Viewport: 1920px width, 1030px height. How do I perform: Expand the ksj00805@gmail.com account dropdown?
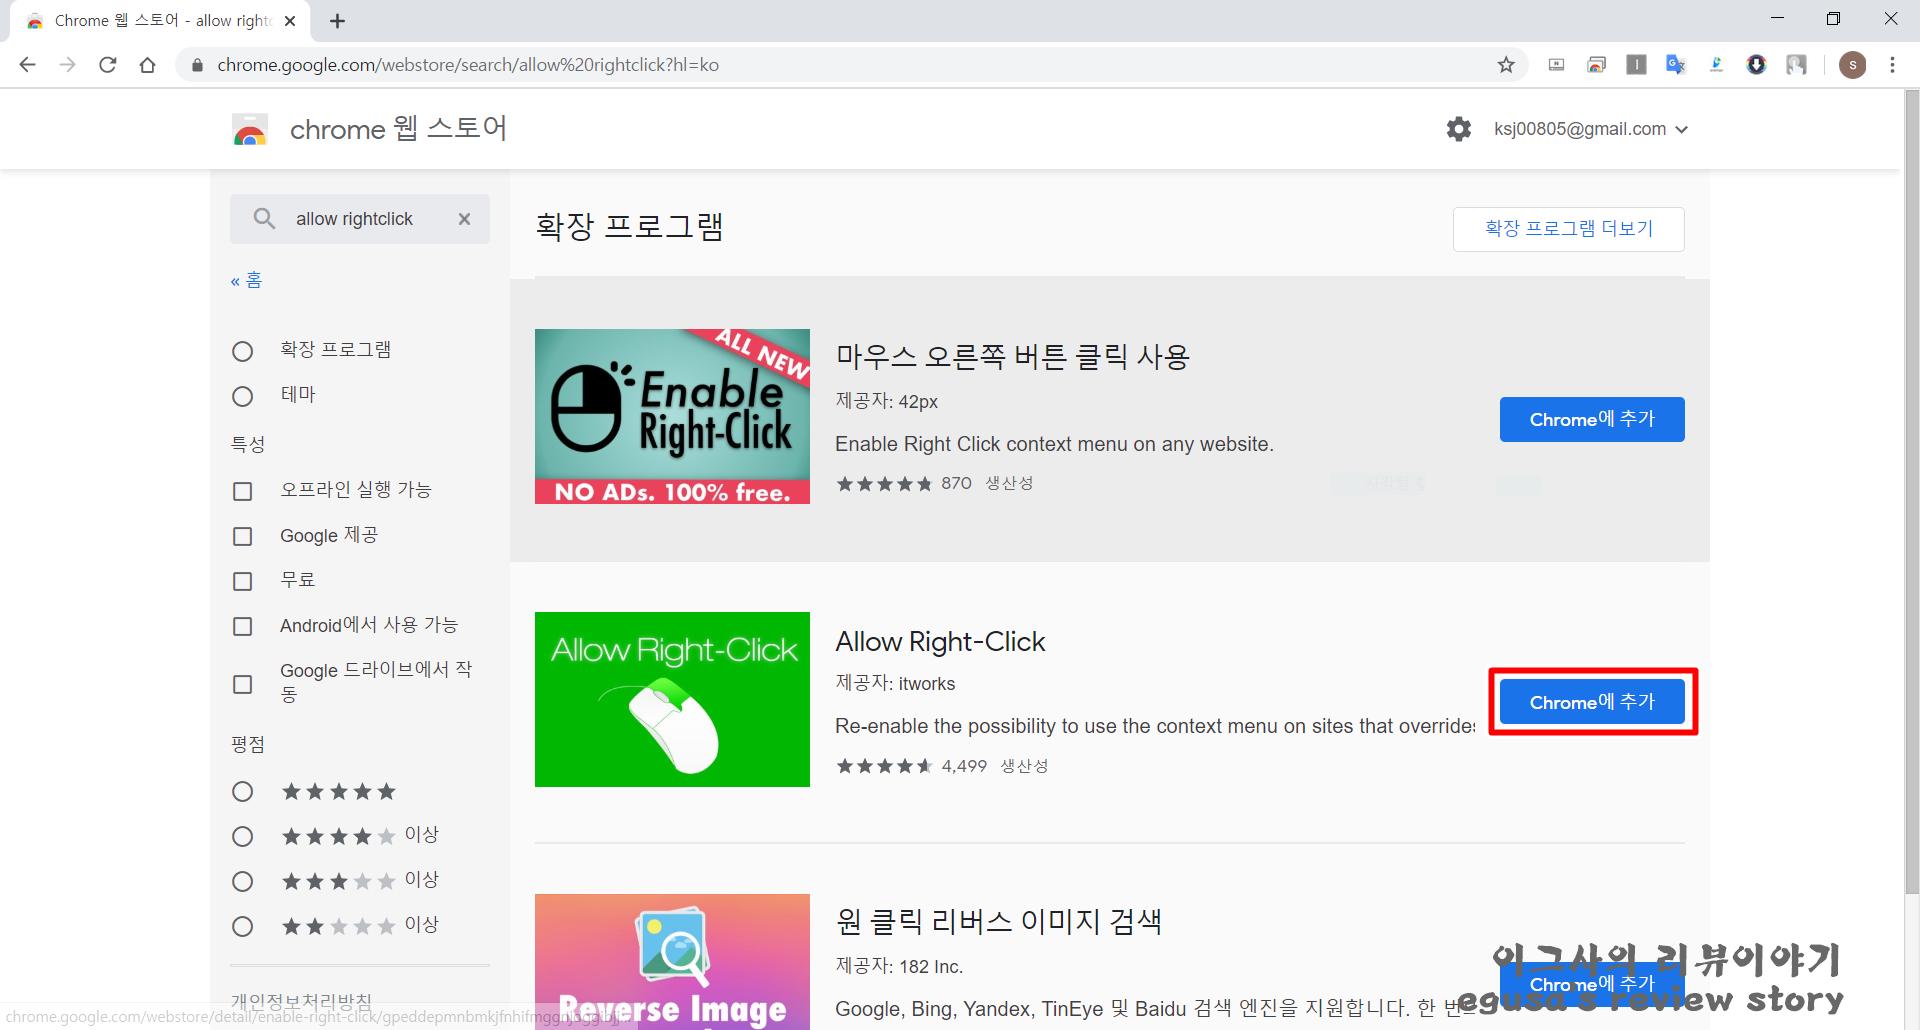pos(1591,129)
